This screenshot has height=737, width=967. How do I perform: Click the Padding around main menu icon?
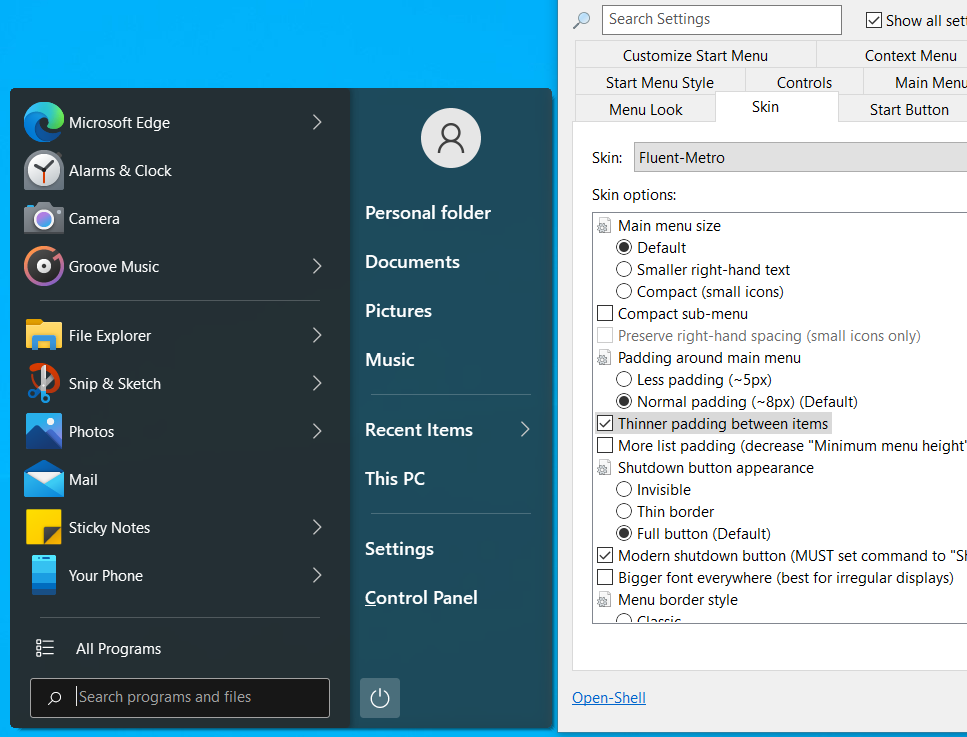click(604, 358)
